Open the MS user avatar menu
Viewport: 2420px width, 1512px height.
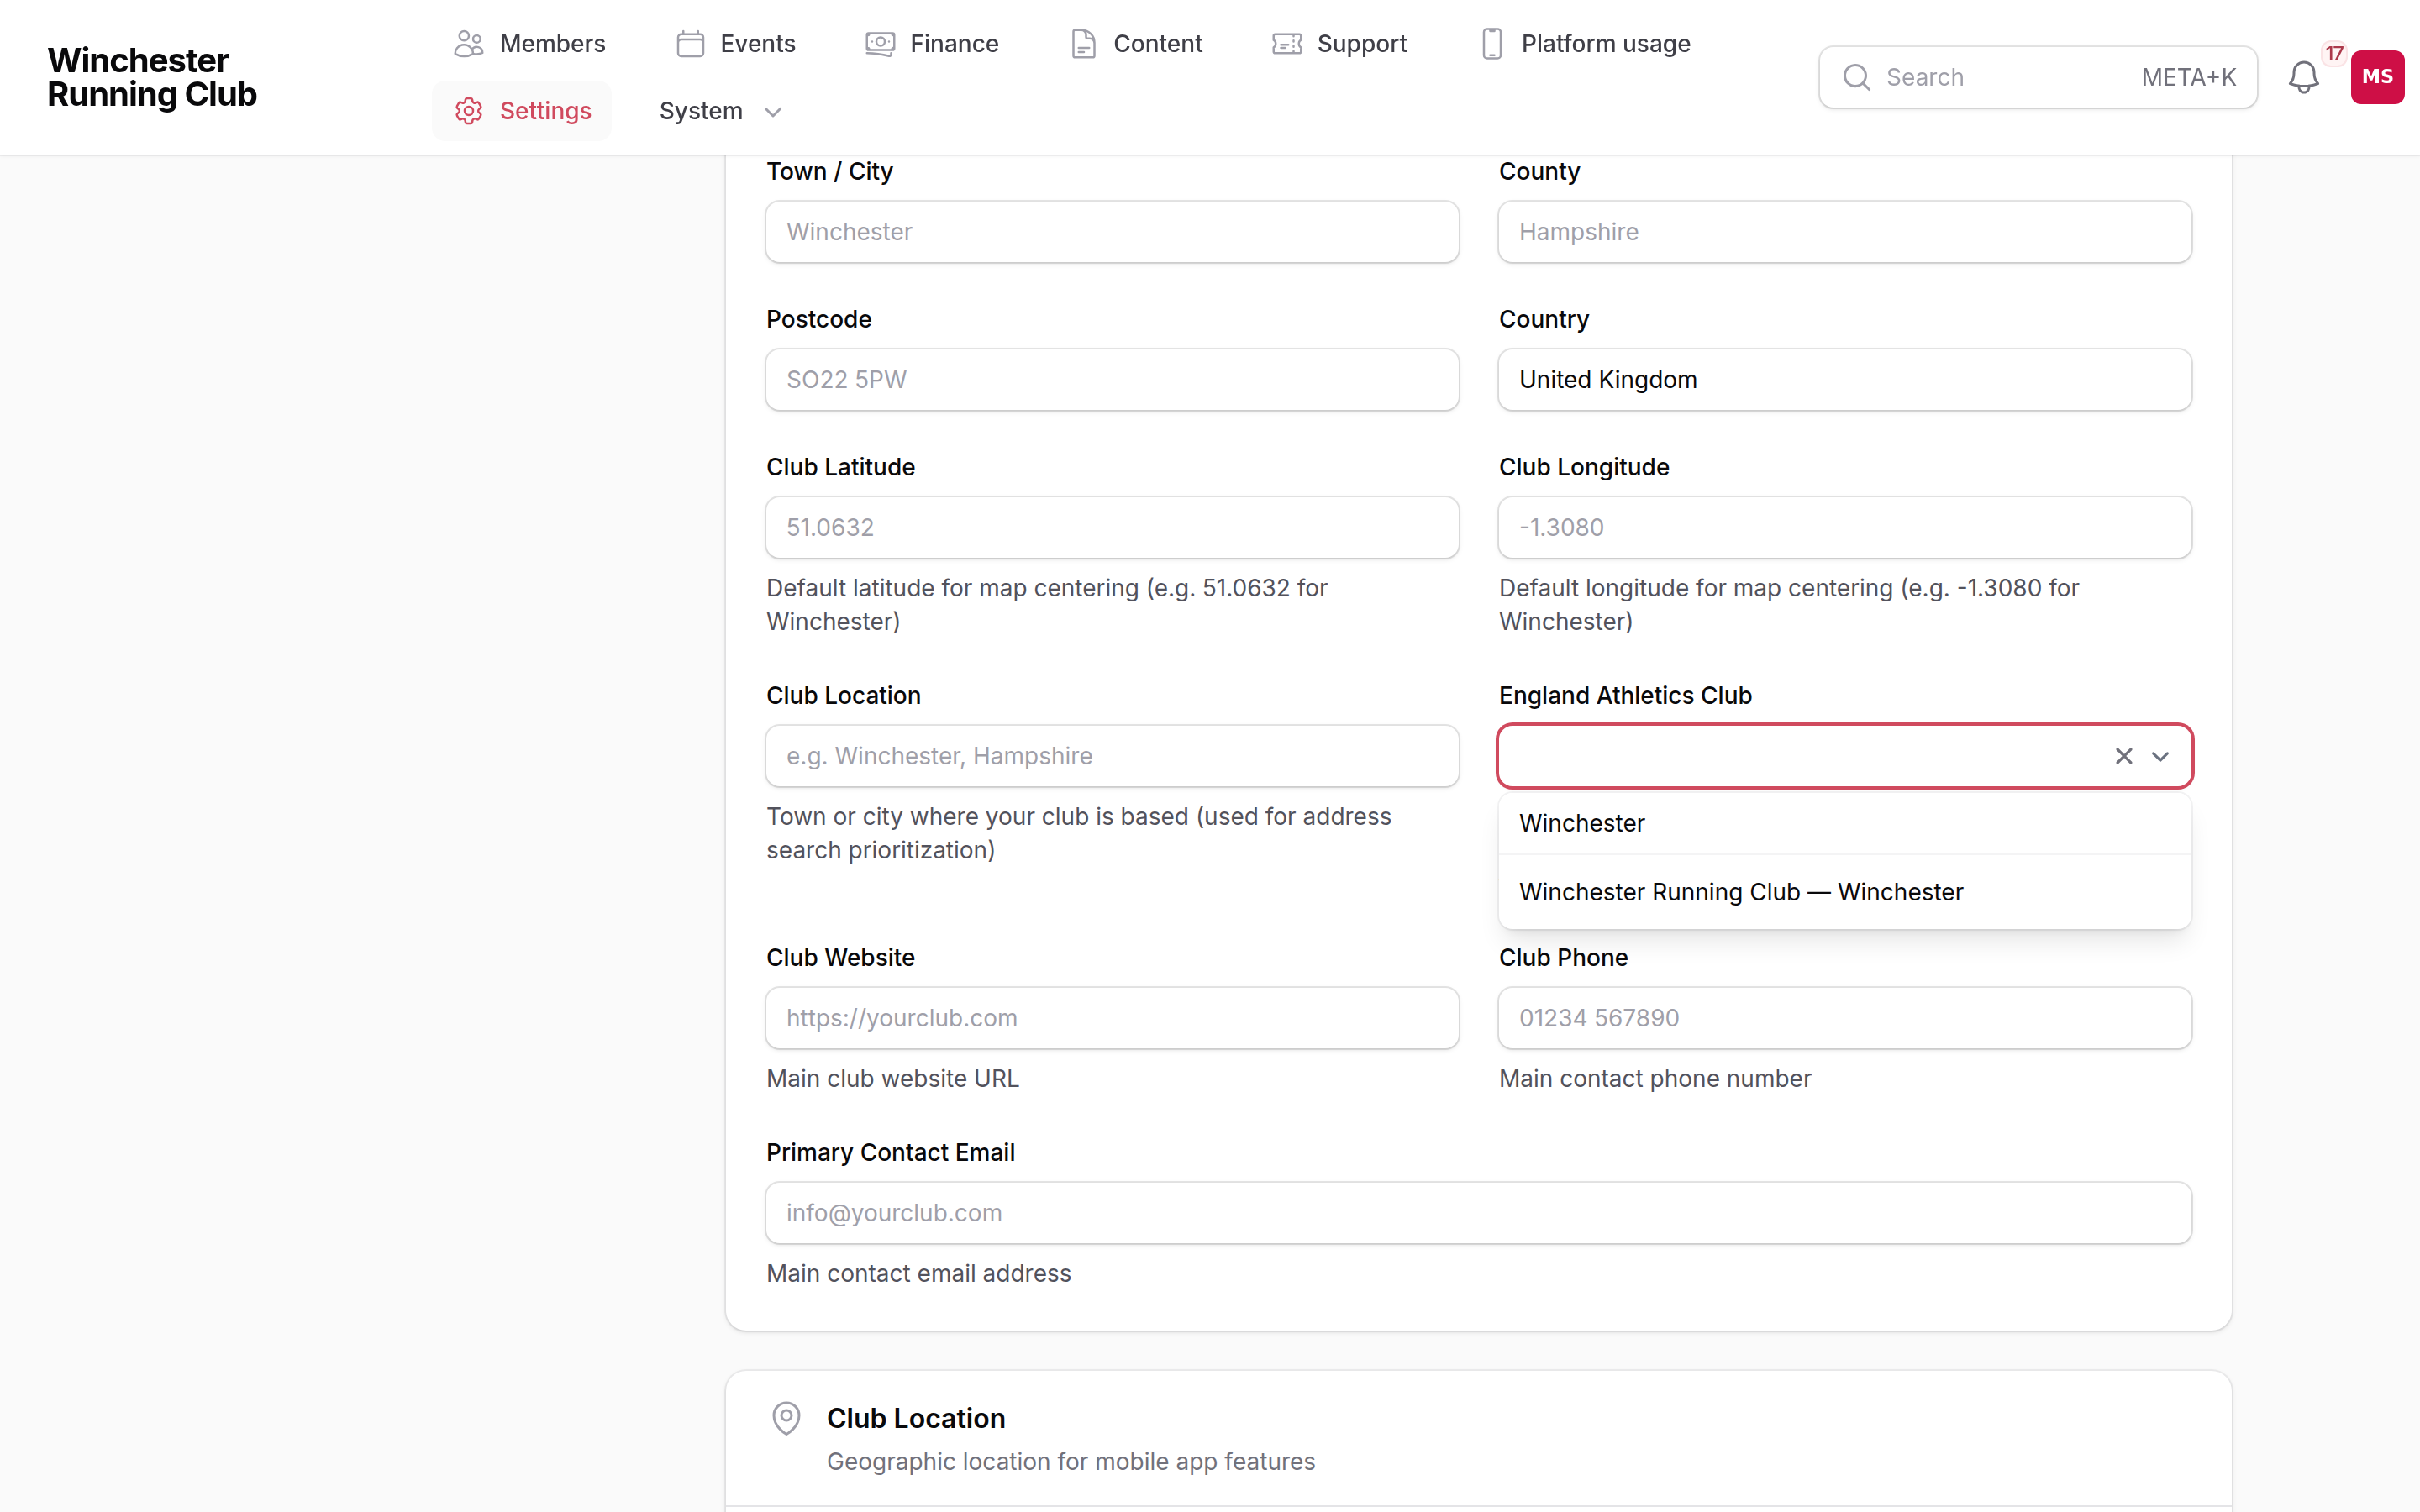click(2377, 77)
